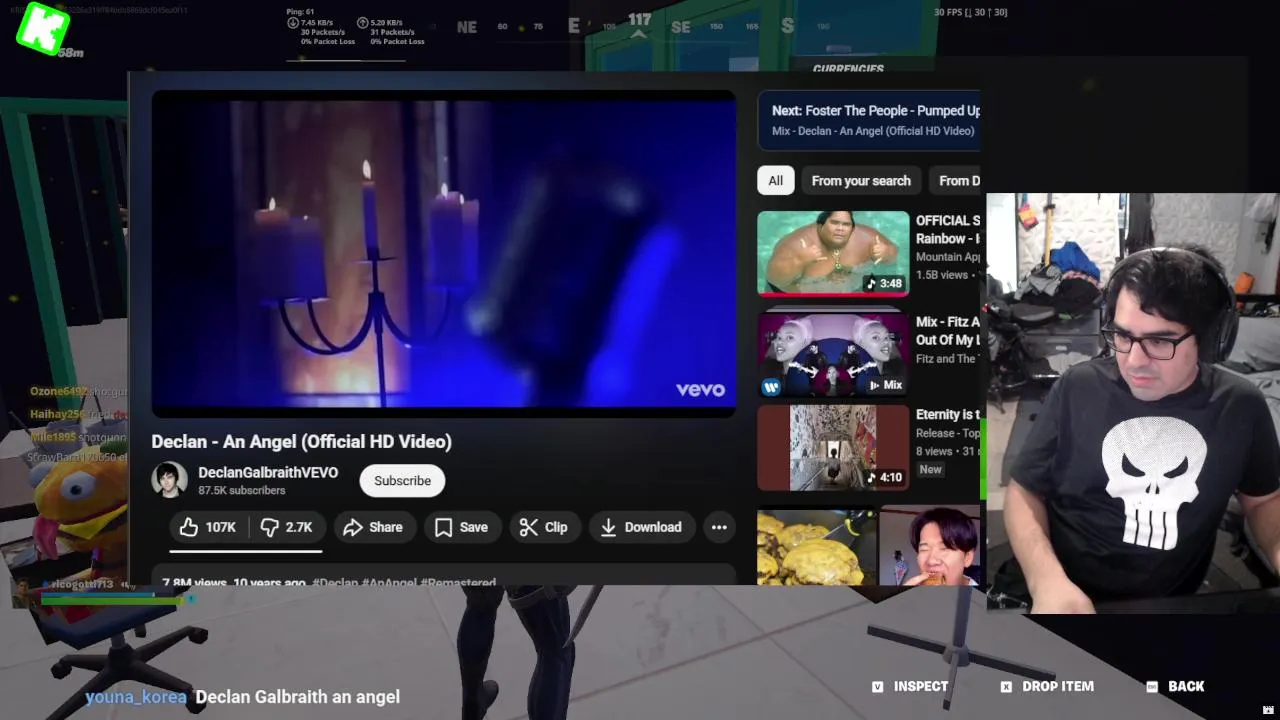Select the From your search chip
Image resolution: width=1280 pixels, height=720 pixels.
pos(861,180)
